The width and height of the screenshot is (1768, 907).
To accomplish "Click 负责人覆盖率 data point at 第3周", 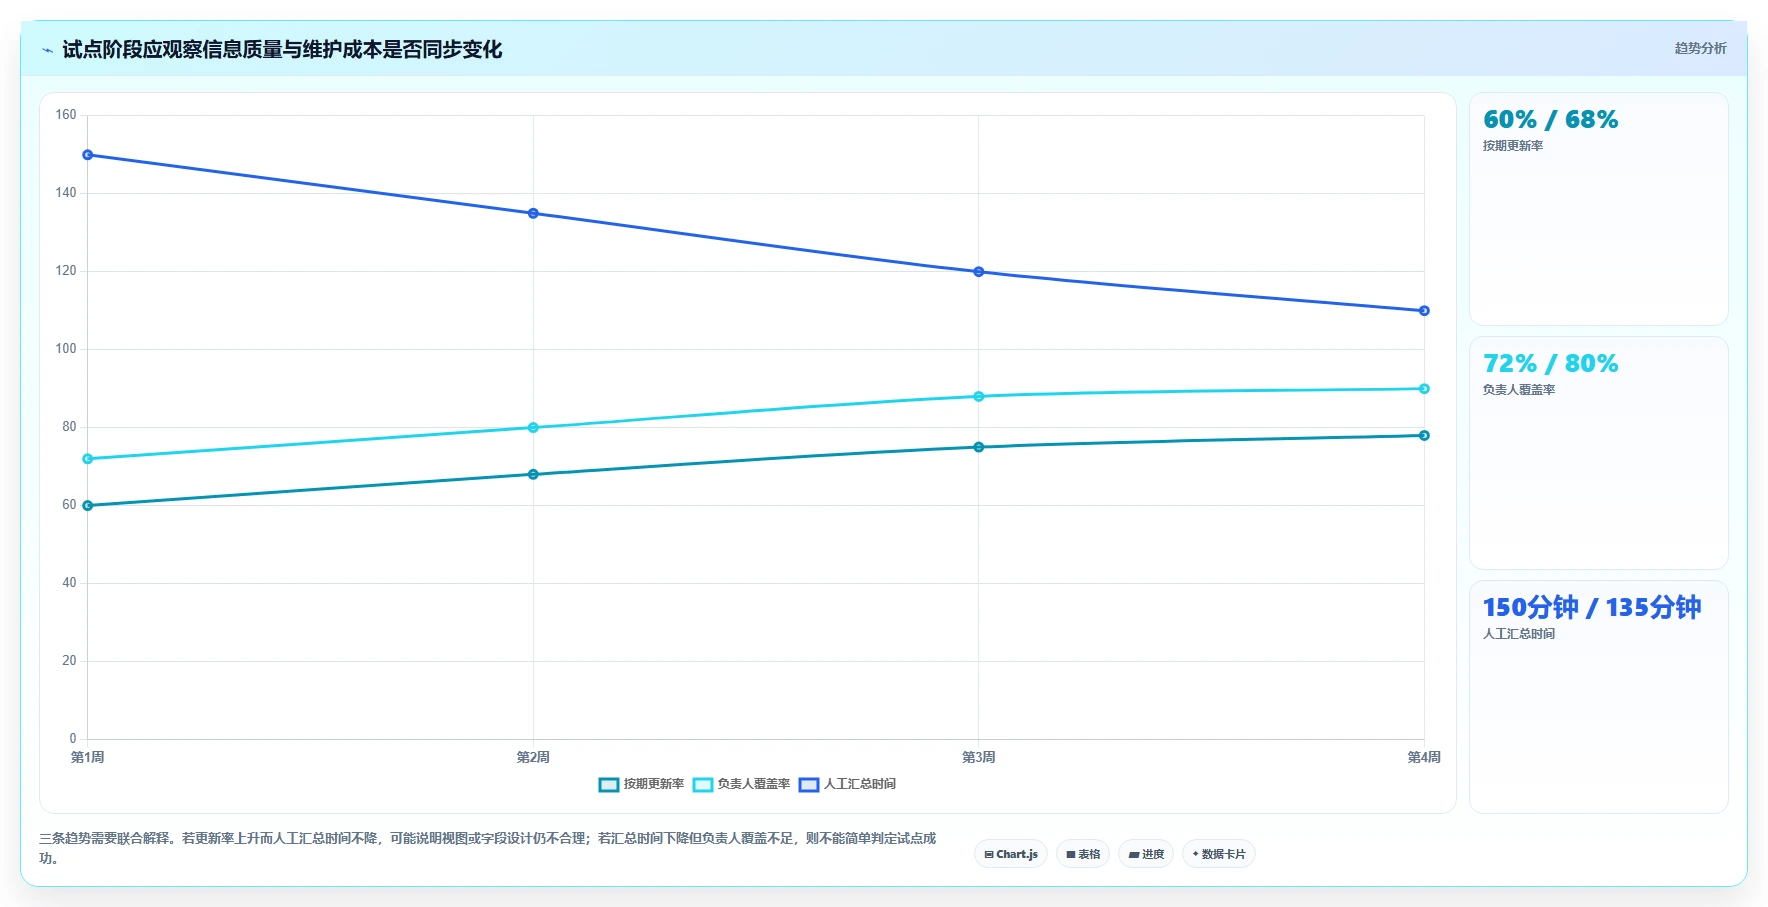I will tap(979, 397).
